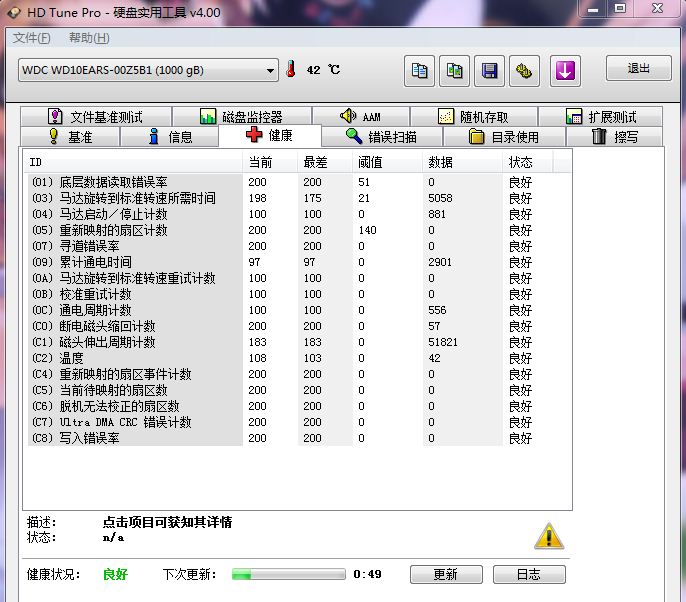Switch to the 擦写 tab
This screenshot has height=602, width=686.
point(614,137)
